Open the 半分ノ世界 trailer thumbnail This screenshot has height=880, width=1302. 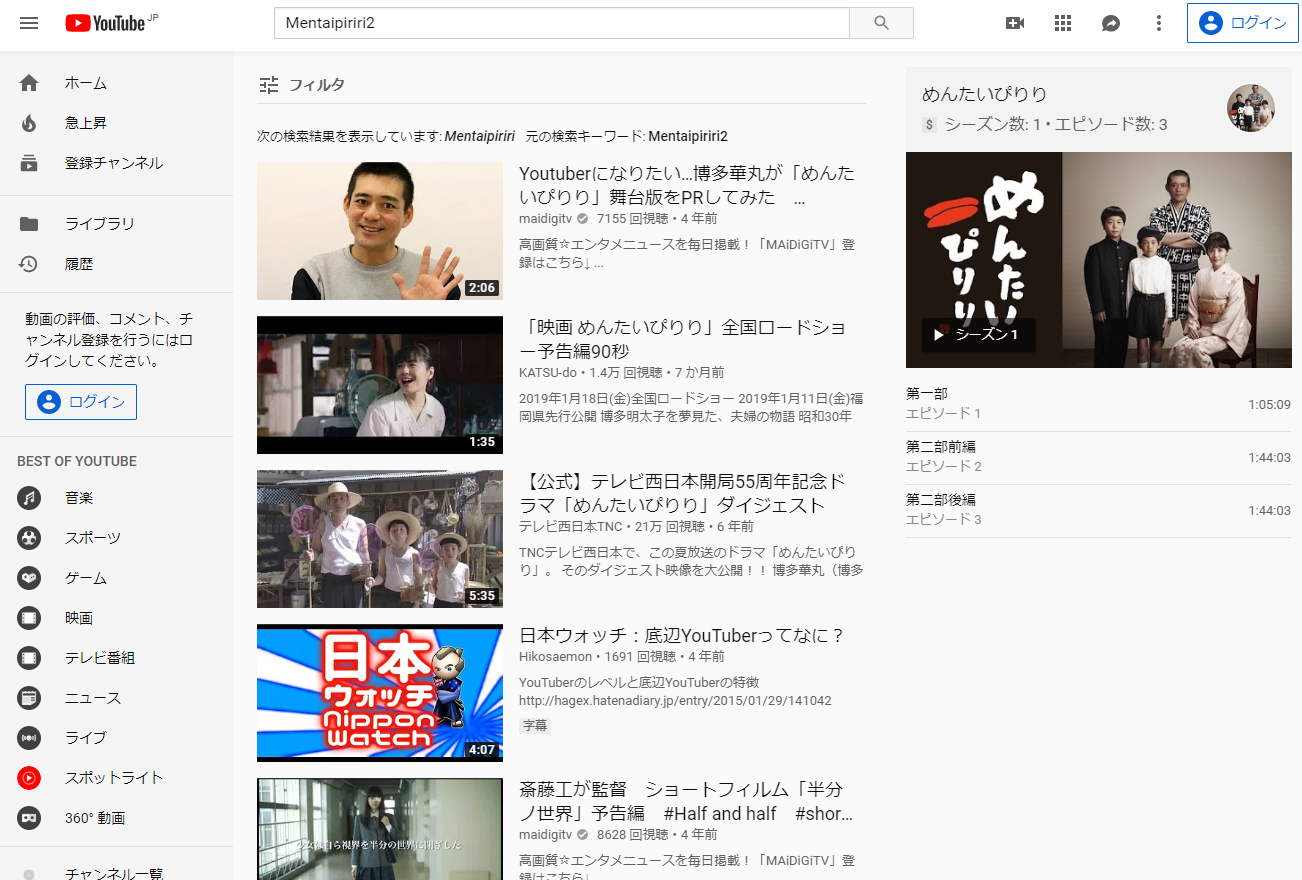coord(380,829)
